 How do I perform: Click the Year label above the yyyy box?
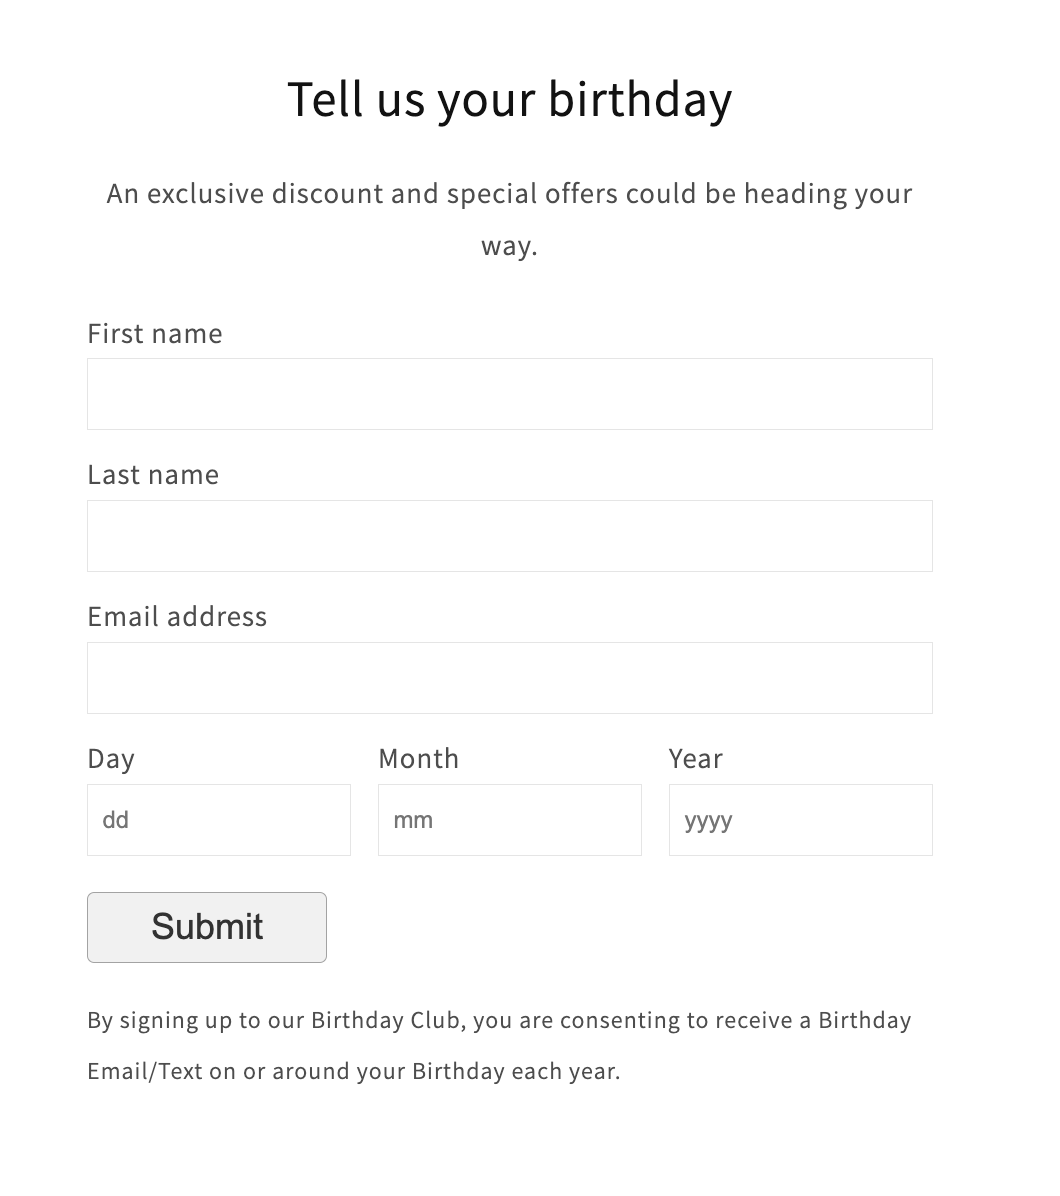click(x=695, y=758)
